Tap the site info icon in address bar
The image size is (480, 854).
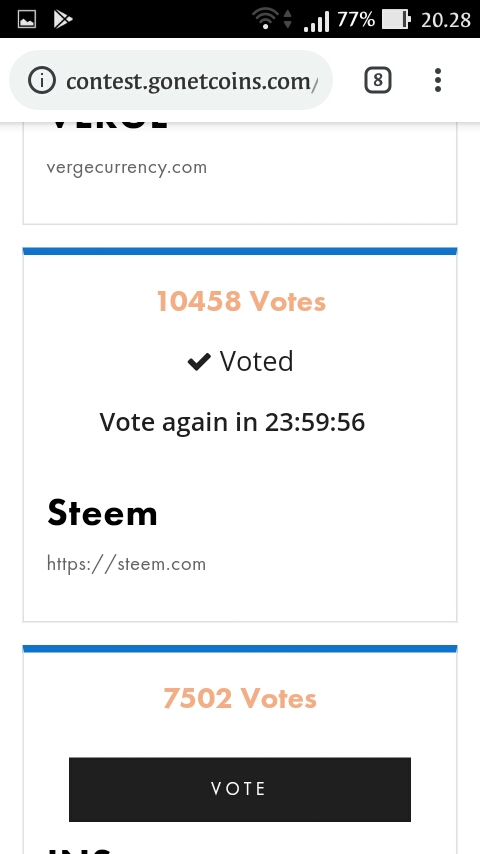point(42,81)
